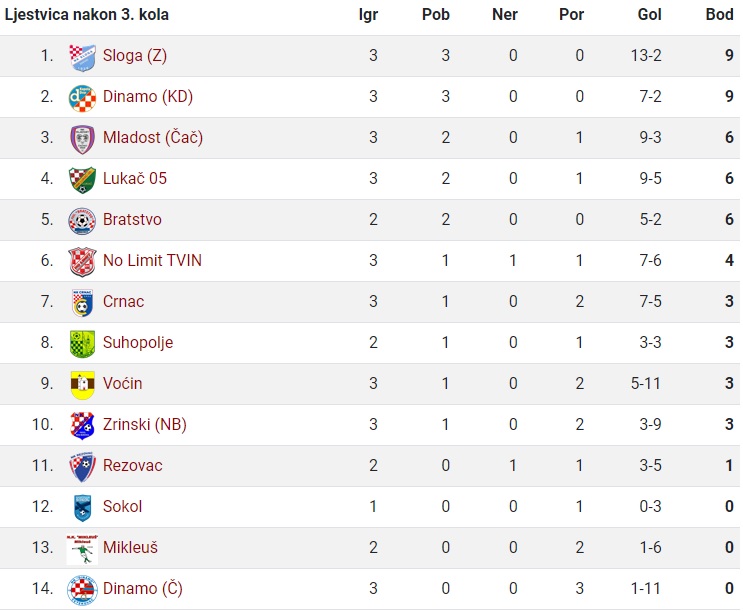This screenshot has width=743, height=611.
Task: Click the Sokol blue shield crest
Action: click(x=82, y=508)
